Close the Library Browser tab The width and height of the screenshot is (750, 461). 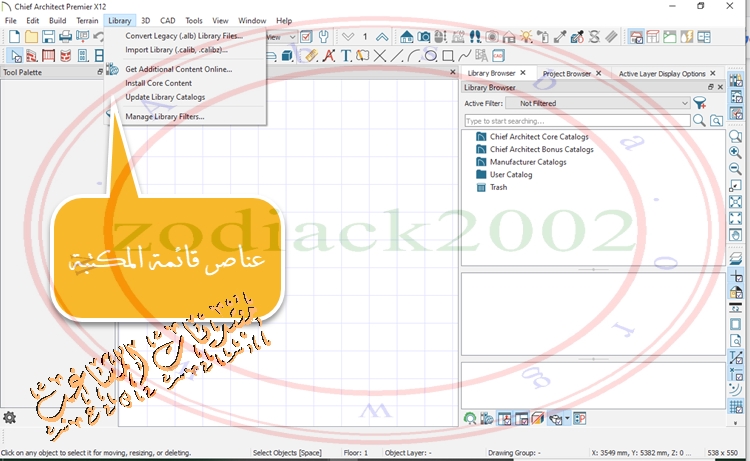(523, 73)
